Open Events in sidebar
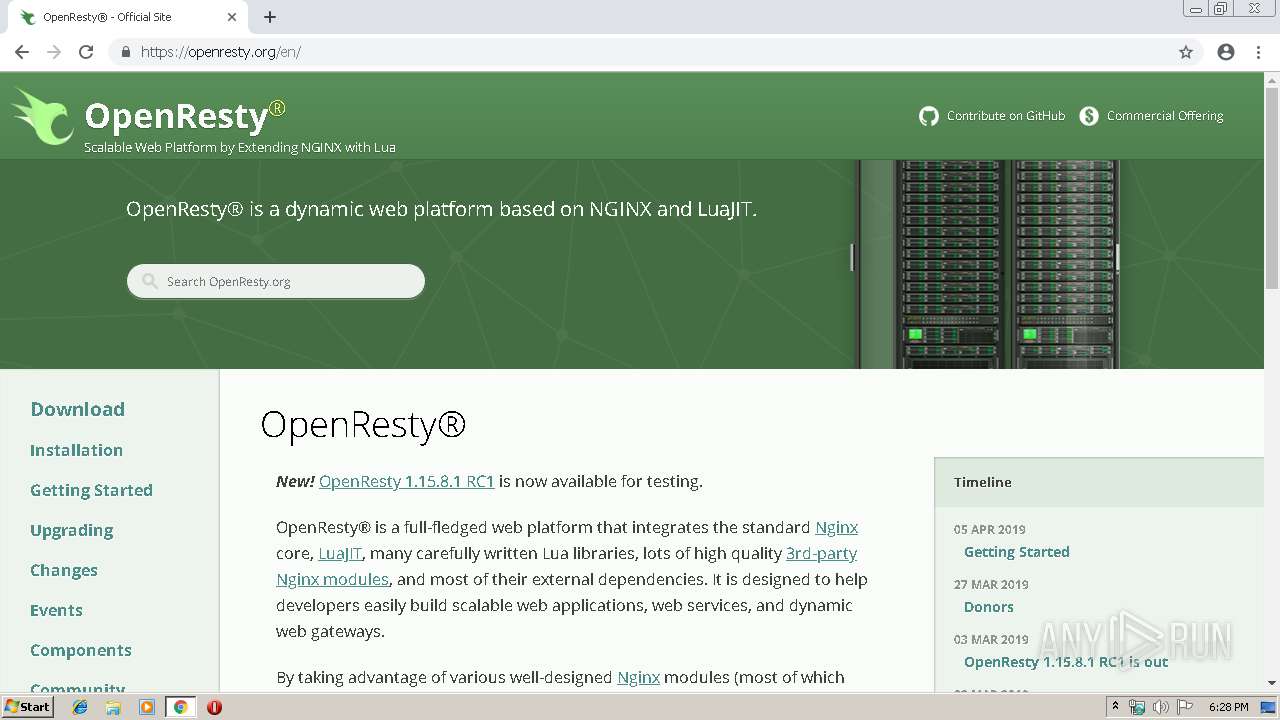The image size is (1280, 720). 56,610
